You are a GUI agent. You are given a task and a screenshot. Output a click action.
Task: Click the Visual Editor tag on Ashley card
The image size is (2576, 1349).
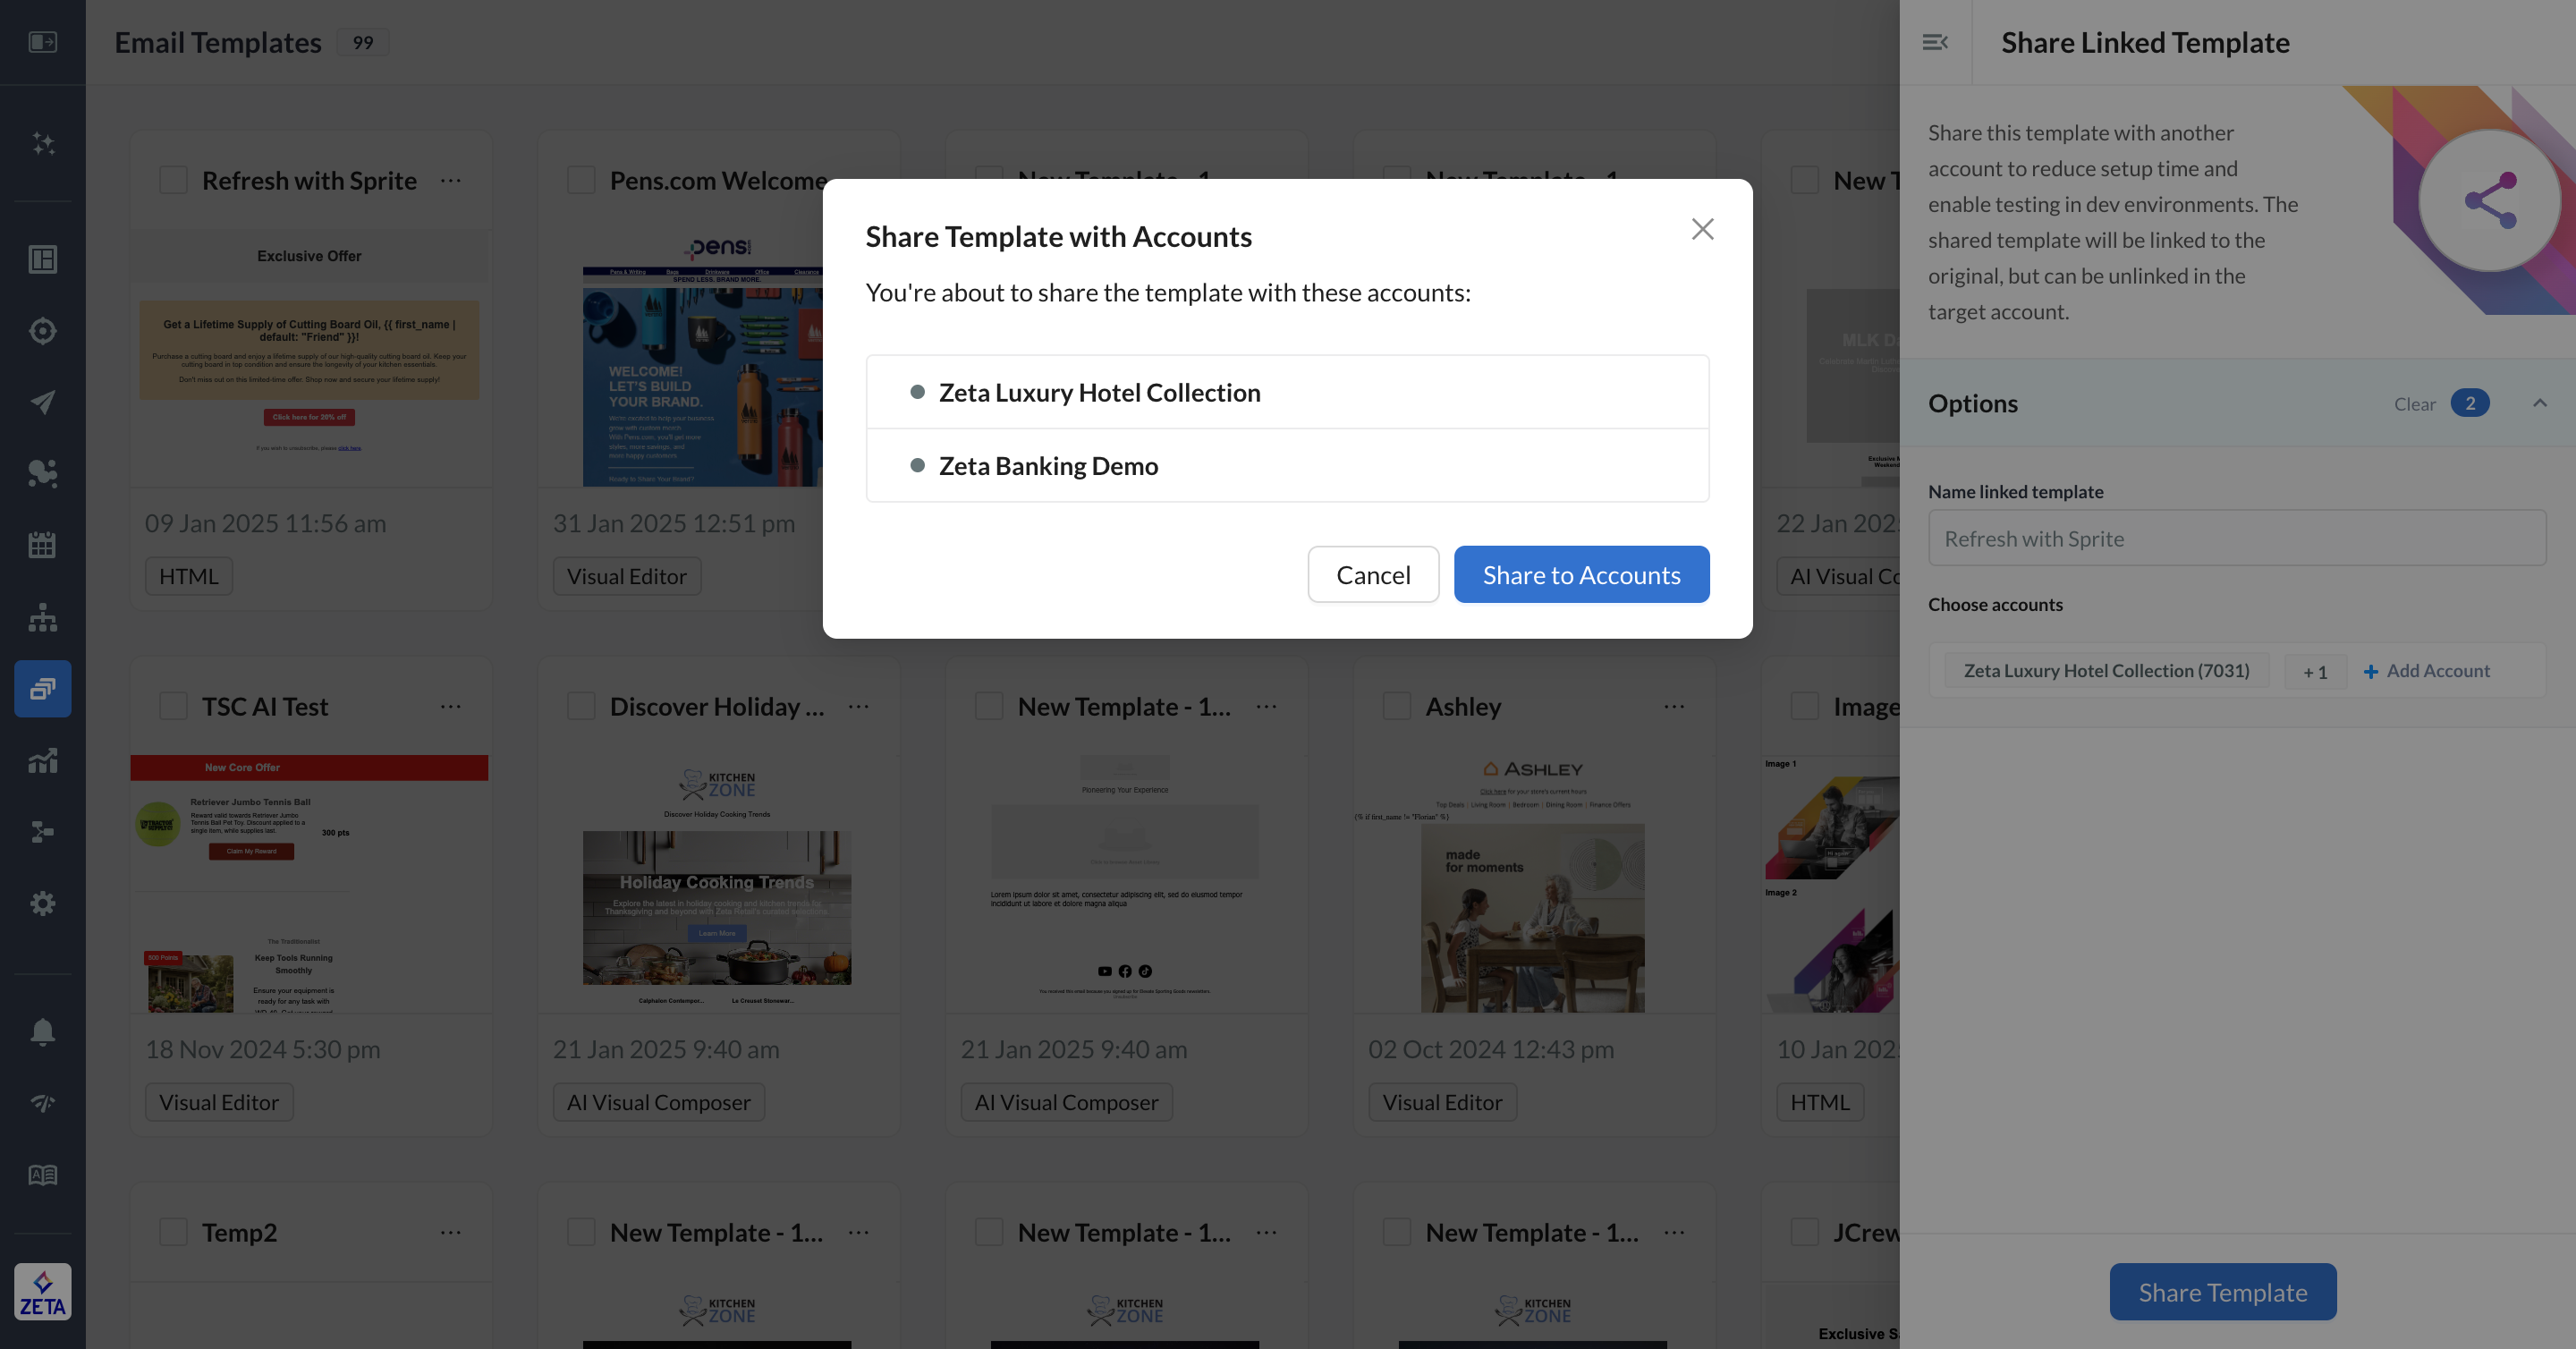coord(1442,1102)
